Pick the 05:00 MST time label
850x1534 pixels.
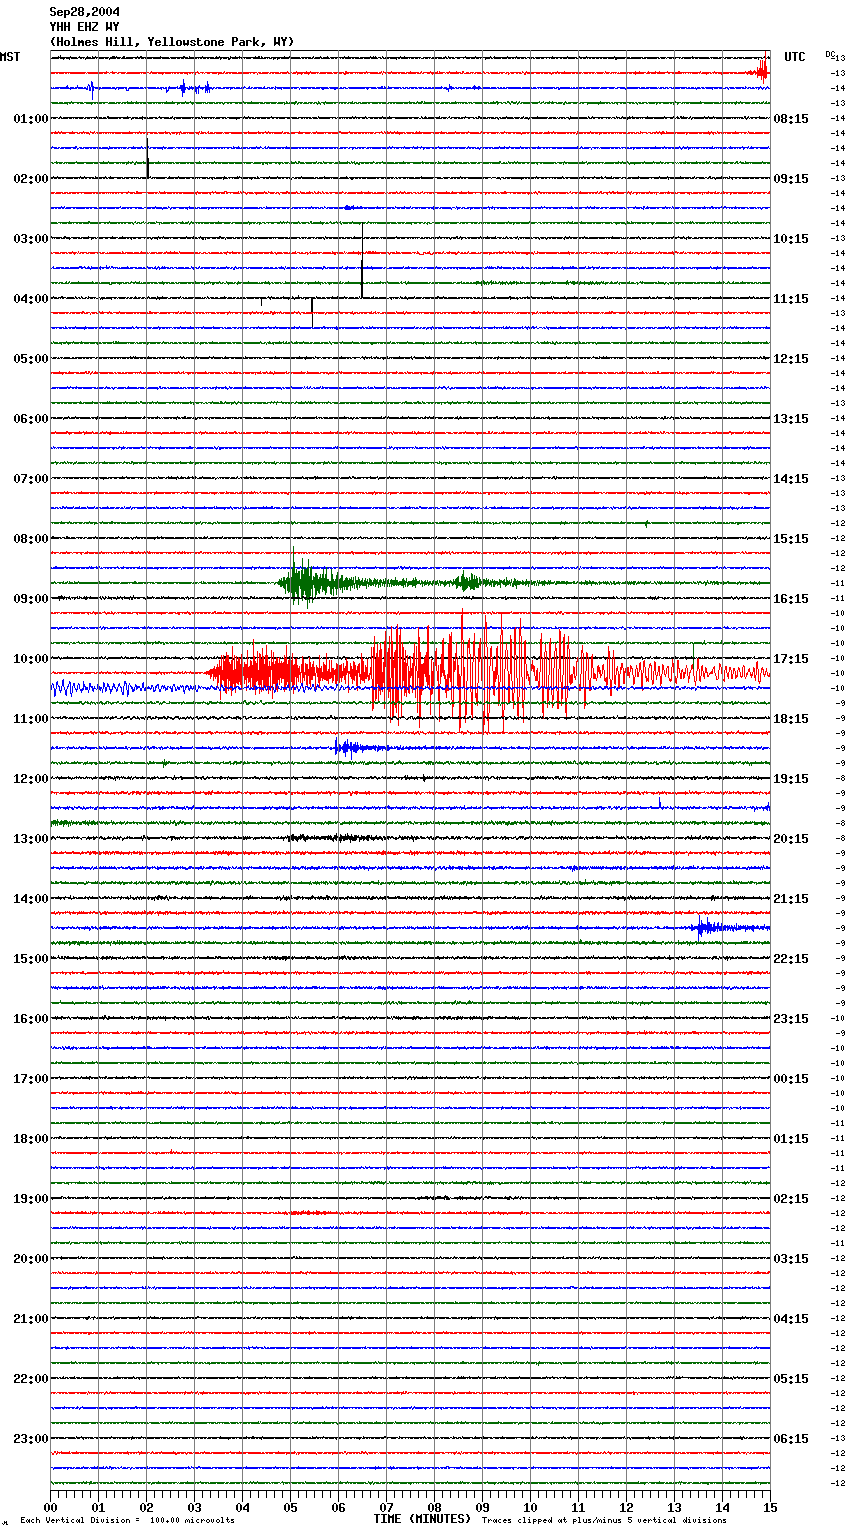click(x=31, y=359)
